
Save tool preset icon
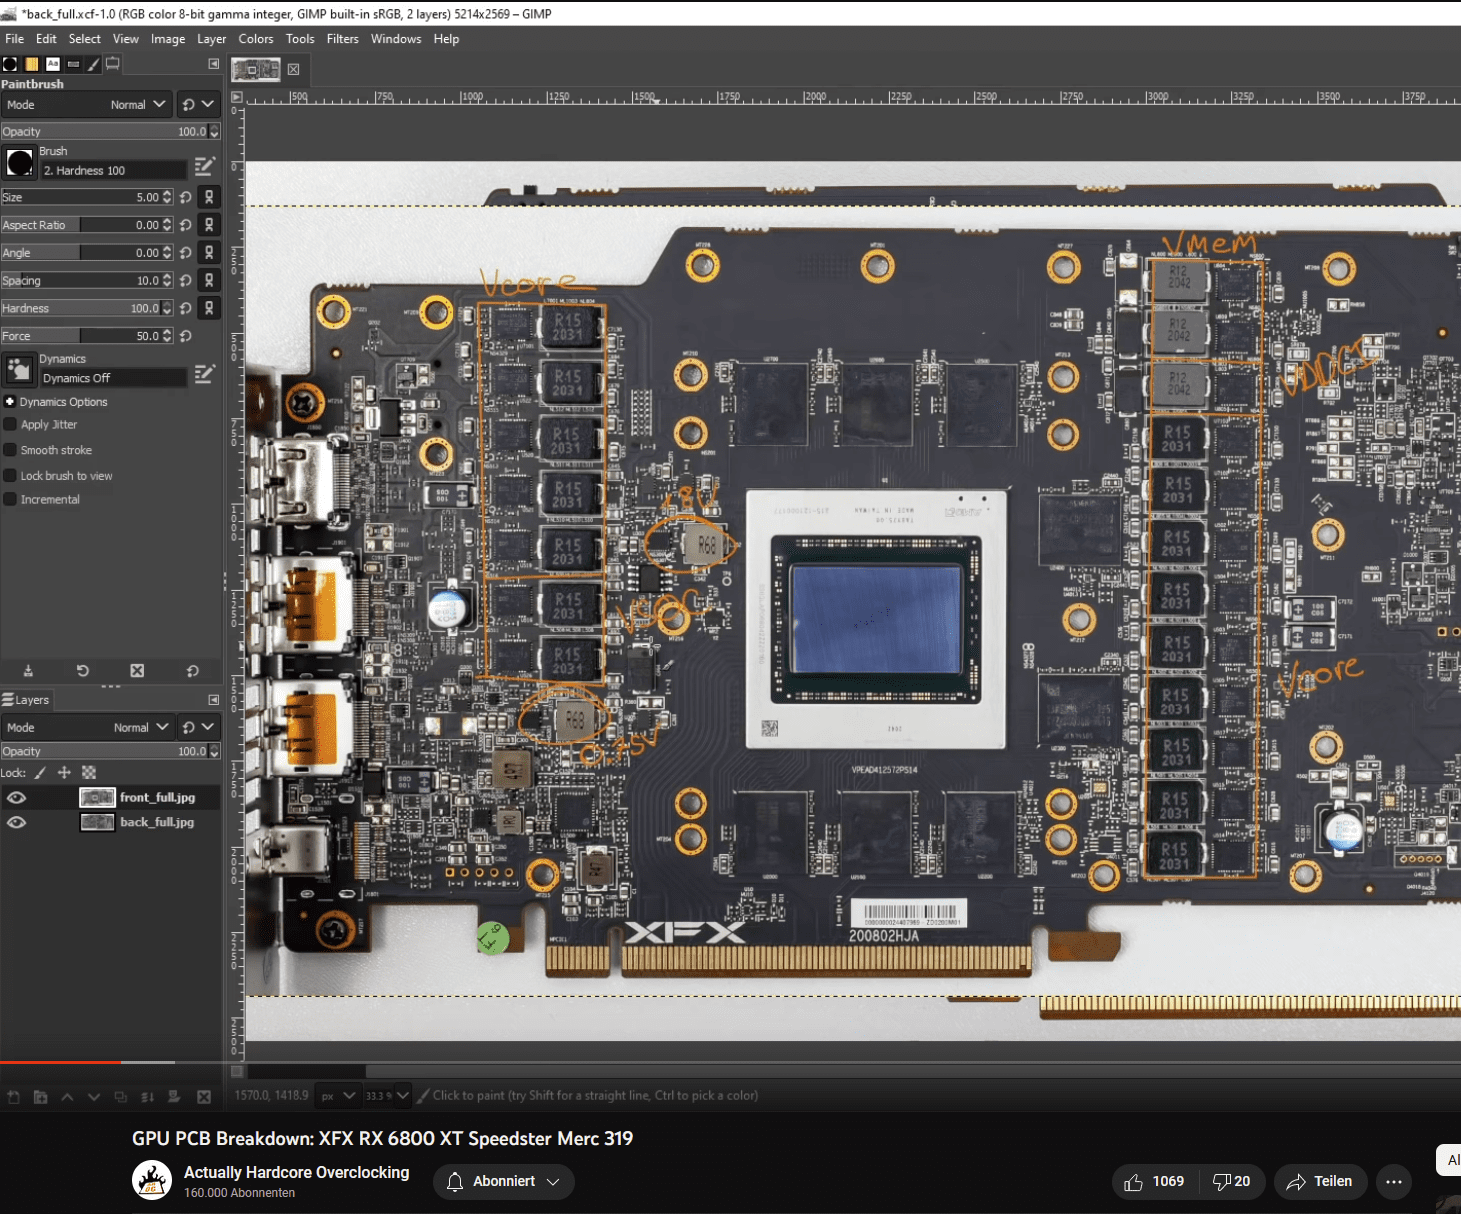(x=28, y=671)
